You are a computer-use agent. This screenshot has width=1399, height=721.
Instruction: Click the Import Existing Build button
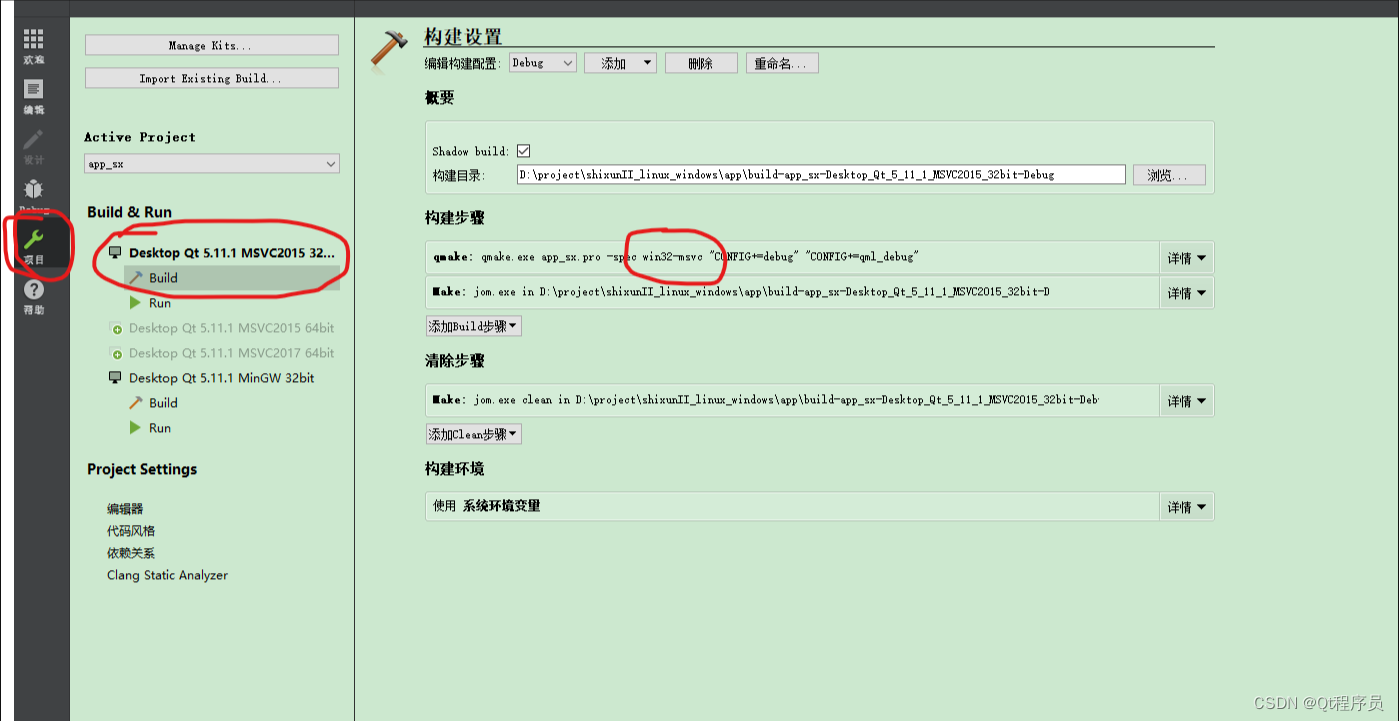coord(212,78)
